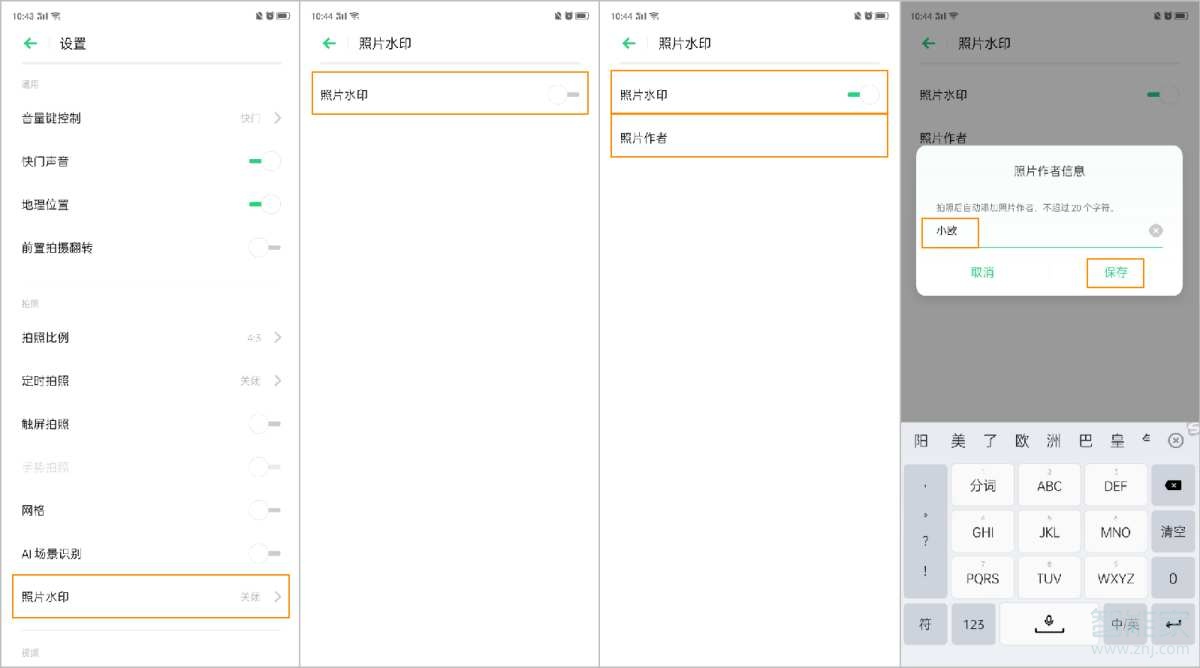
Task: Expand the 音量键控制 setting
Action: click(x=150, y=117)
